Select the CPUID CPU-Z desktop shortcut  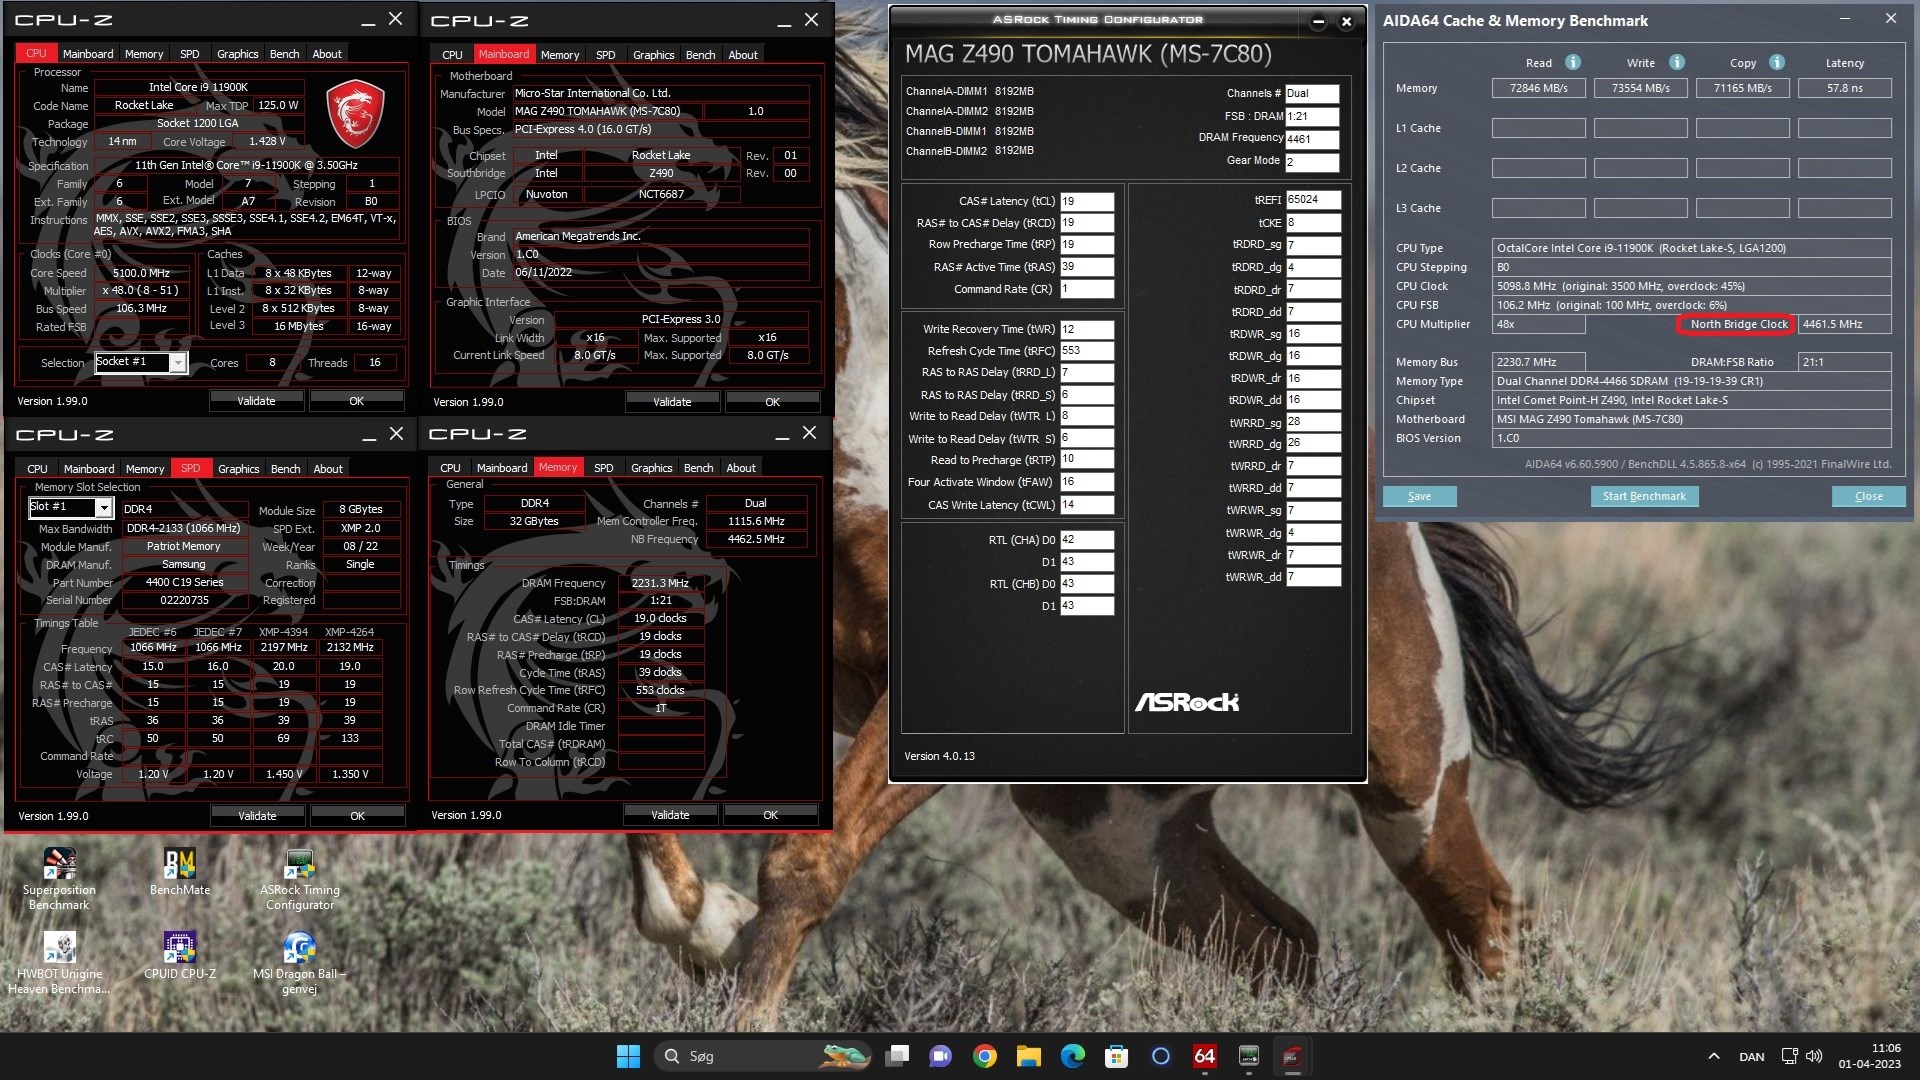pyautogui.click(x=180, y=956)
